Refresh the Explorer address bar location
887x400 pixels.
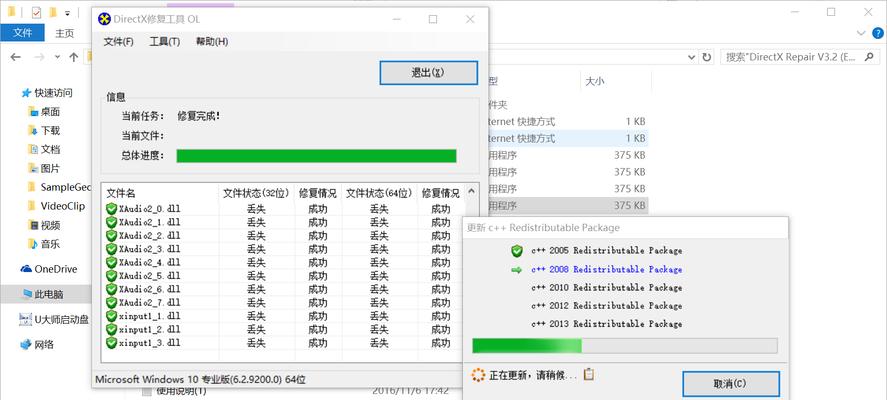(x=707, y=57)
